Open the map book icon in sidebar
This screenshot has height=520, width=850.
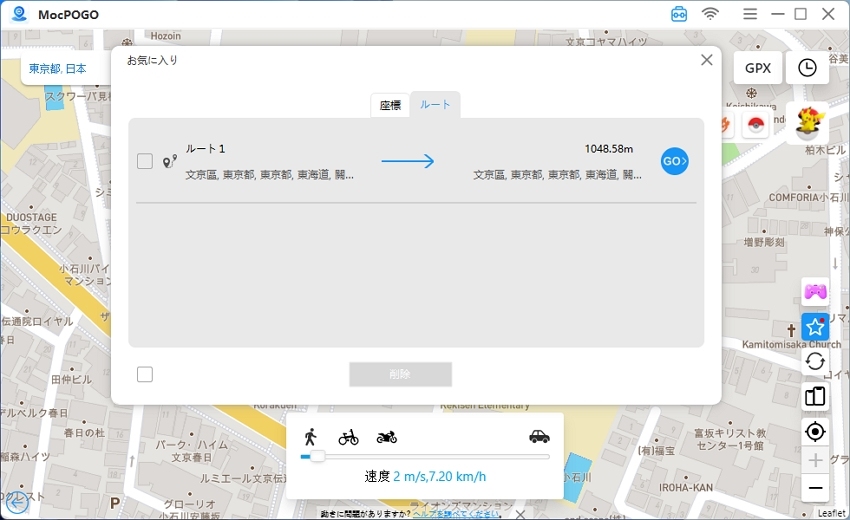coord(815,396)
